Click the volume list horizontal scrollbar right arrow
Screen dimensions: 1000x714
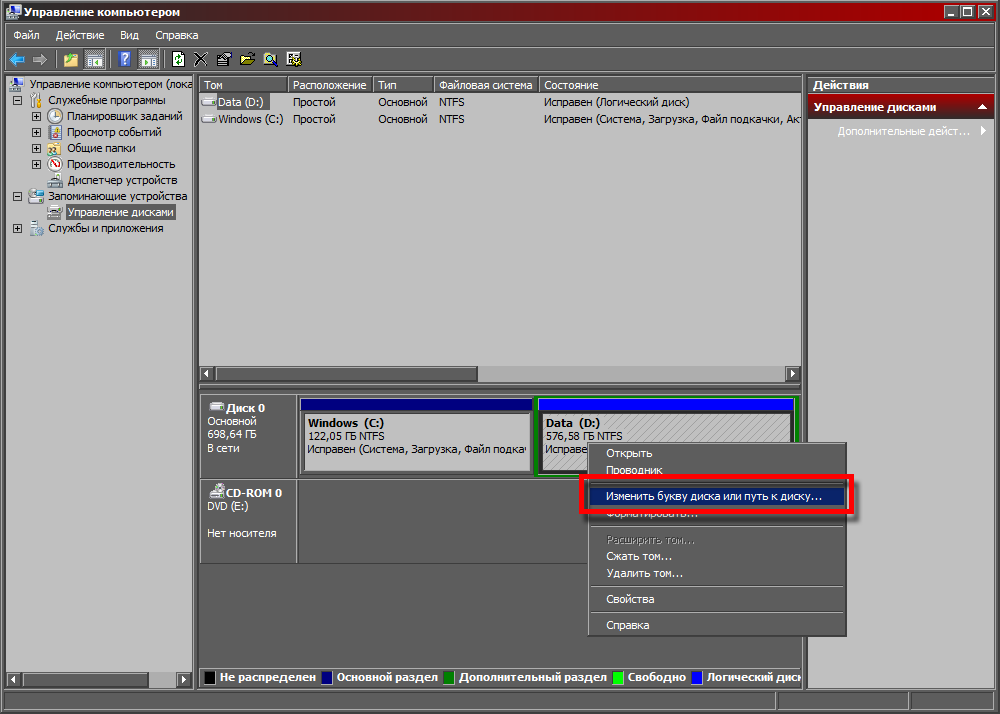pyautogui.click(x=792, y=374)
